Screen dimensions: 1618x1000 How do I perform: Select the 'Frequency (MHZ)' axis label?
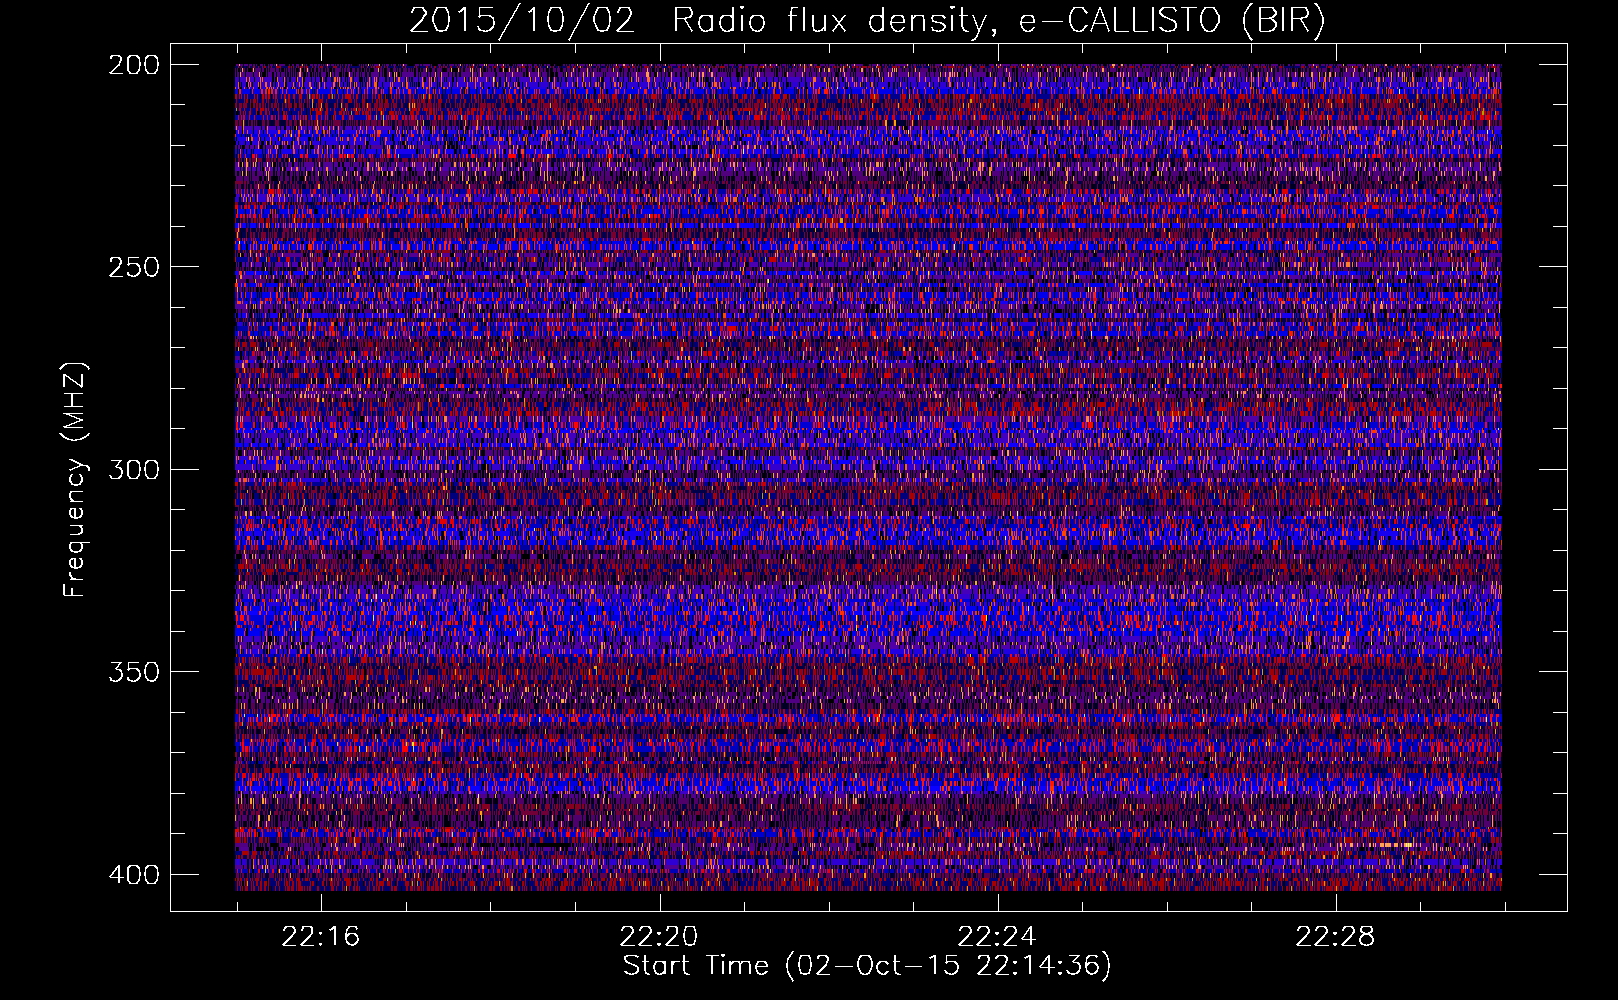click(x=75, y=479)
